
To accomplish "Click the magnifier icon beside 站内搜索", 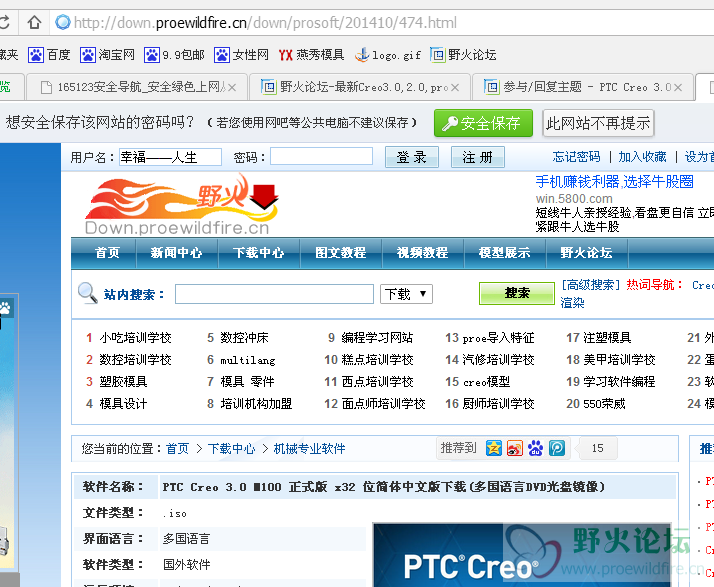I will (x=87, y=293).
